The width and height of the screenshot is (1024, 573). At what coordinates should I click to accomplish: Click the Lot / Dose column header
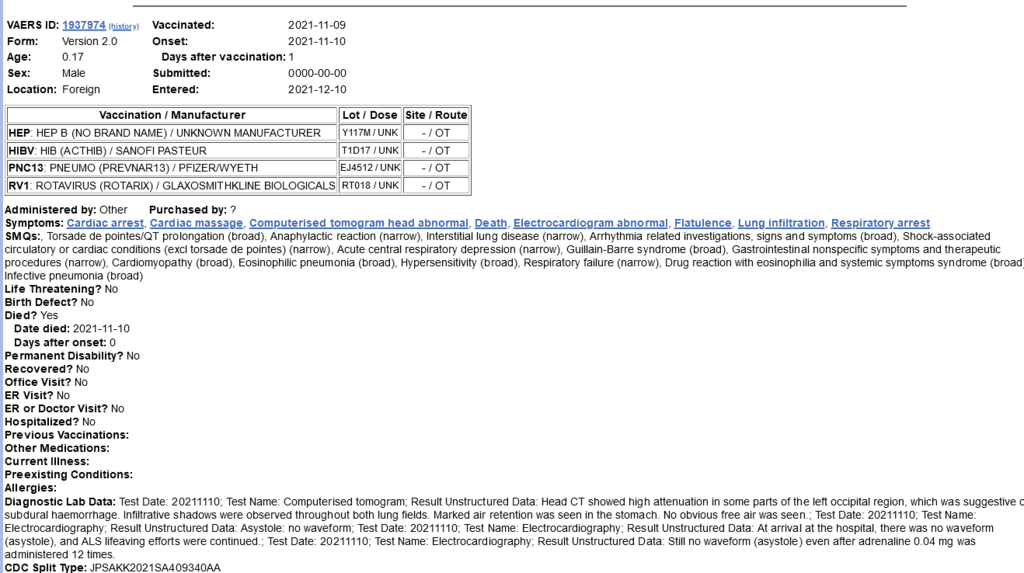tap(370, 115)
